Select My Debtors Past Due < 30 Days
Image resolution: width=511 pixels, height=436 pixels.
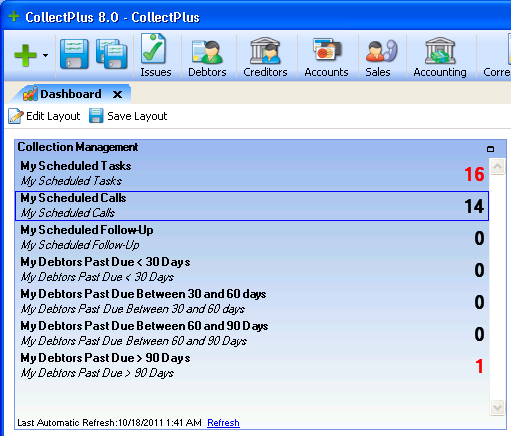click(252, 269)
